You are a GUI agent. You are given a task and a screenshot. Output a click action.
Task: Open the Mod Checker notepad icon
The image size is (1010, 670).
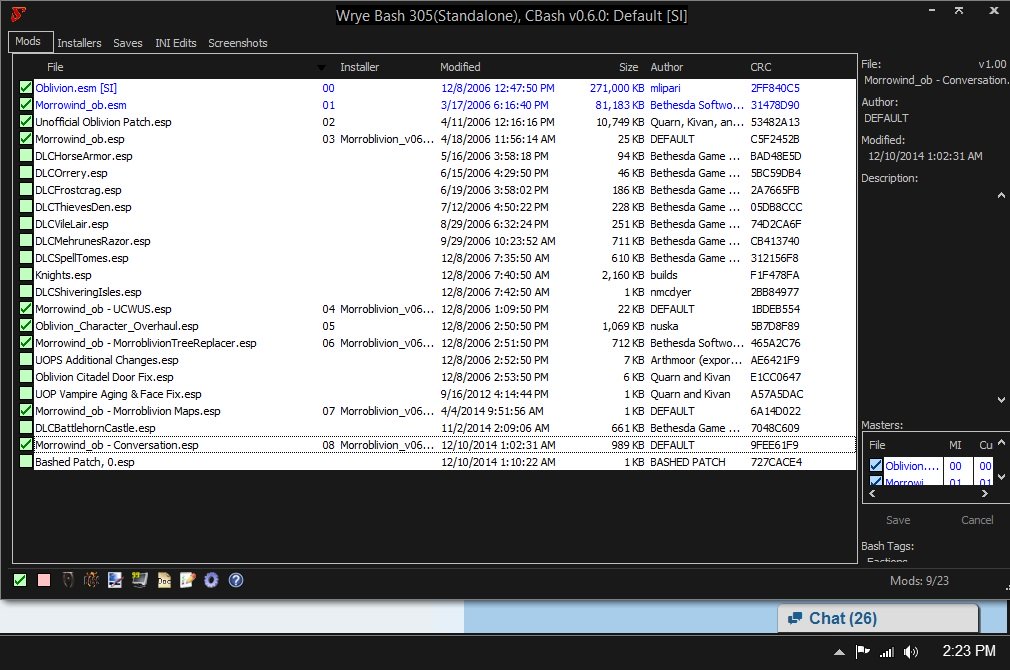(187, 580)
